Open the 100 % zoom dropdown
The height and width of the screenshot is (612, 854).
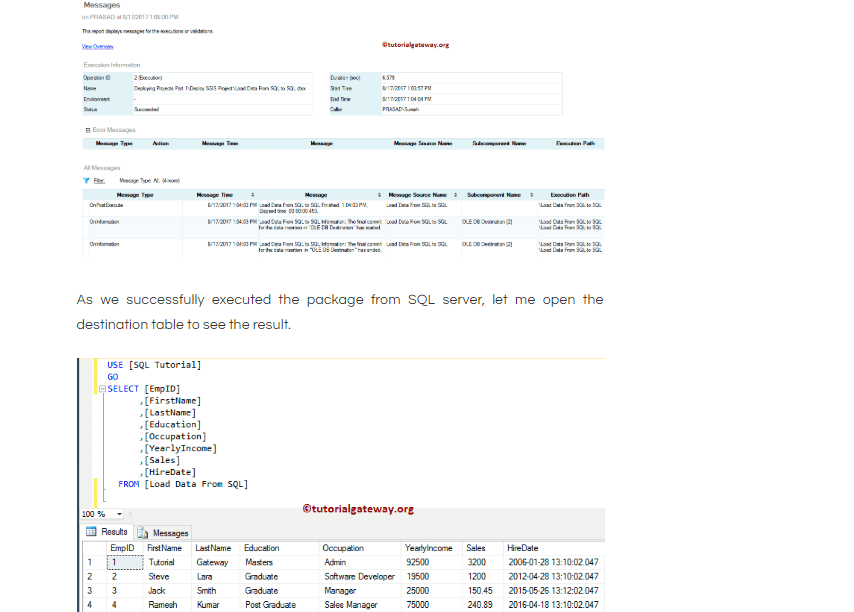coord(119,514)
